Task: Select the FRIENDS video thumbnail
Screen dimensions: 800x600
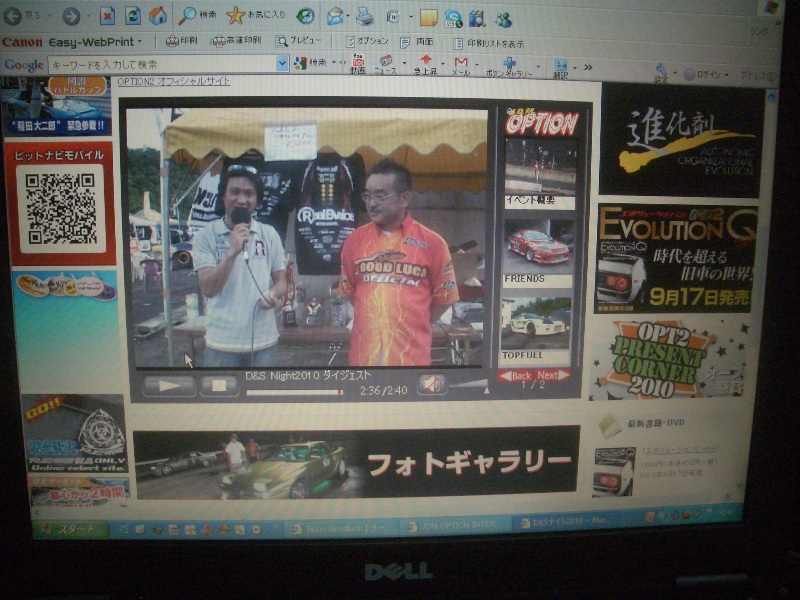Action: [537, 253]
